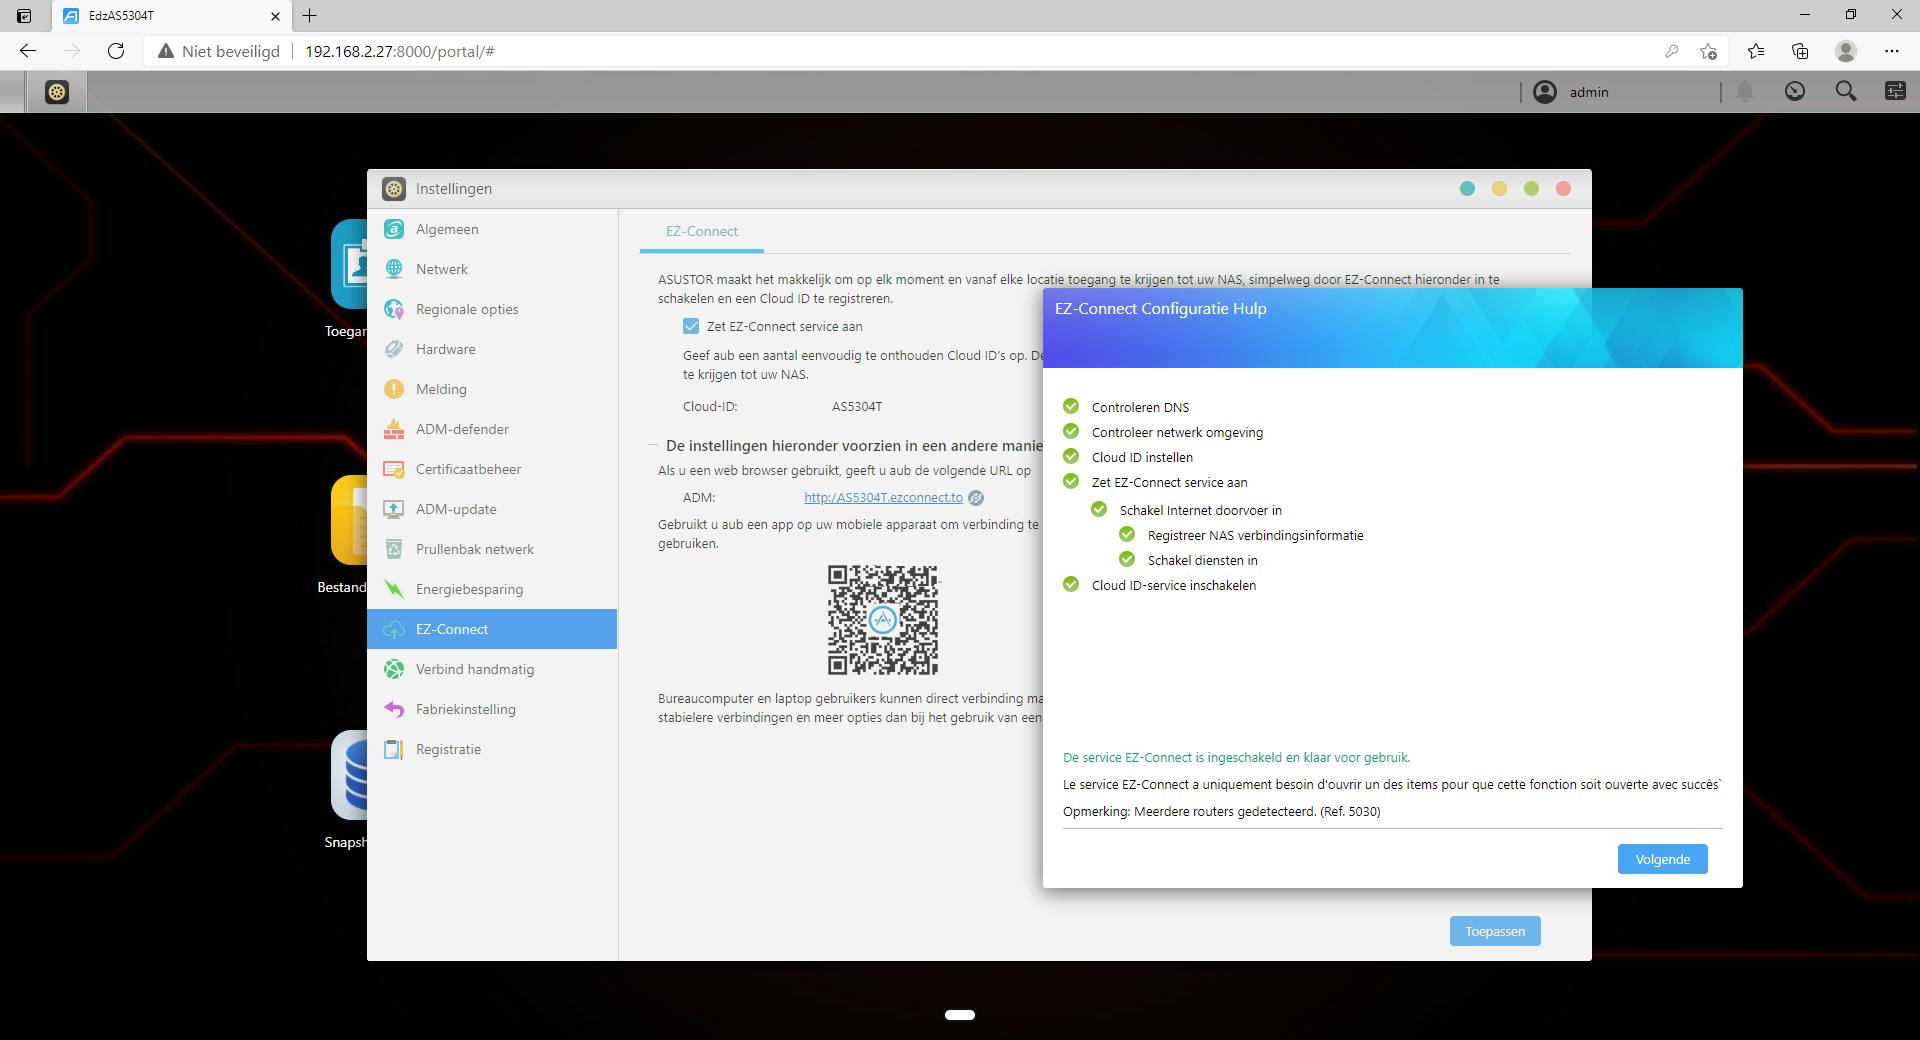
Task: Switch to the EZ-Connect tab
Action: [x=702, y=231]
